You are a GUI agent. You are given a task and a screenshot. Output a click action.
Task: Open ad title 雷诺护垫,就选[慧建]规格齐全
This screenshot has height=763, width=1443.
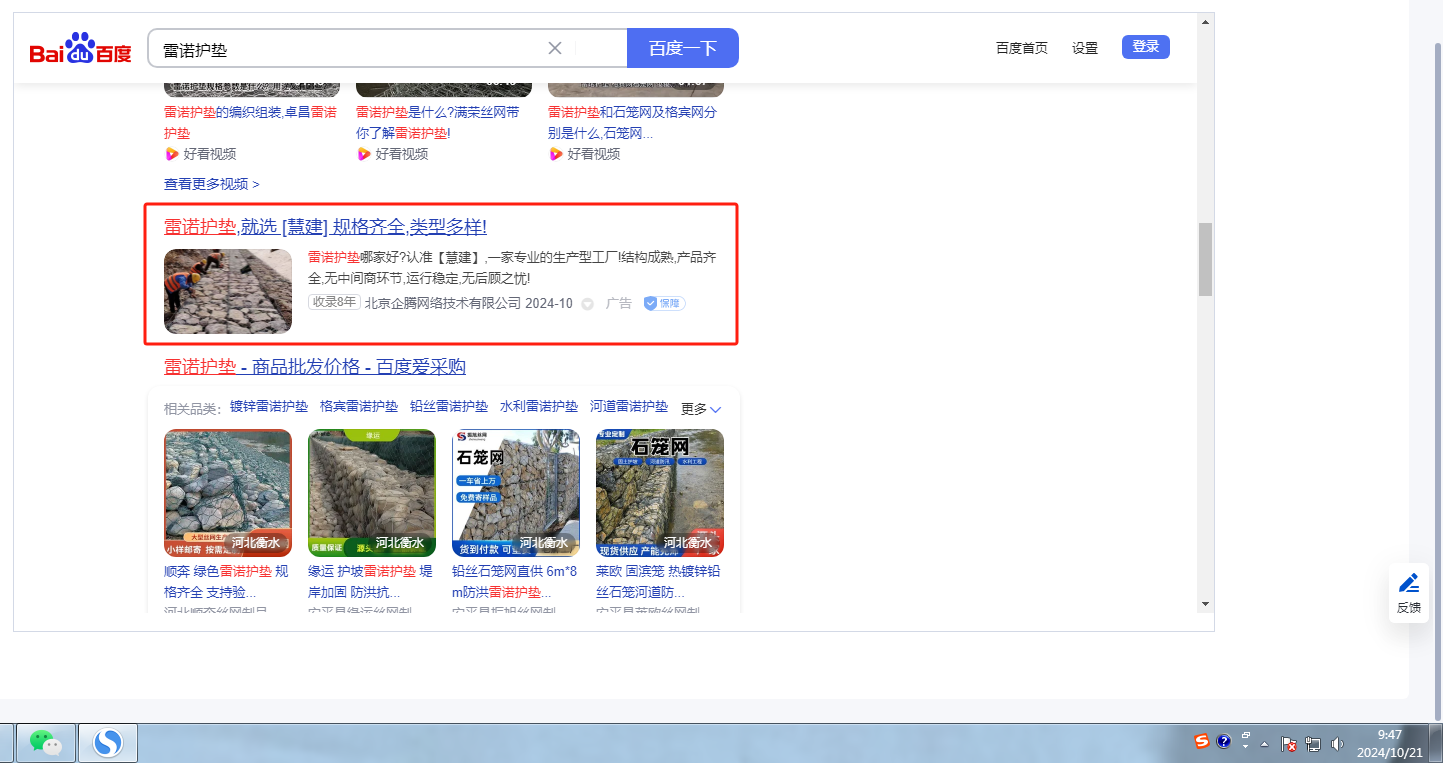pos(325,227)
